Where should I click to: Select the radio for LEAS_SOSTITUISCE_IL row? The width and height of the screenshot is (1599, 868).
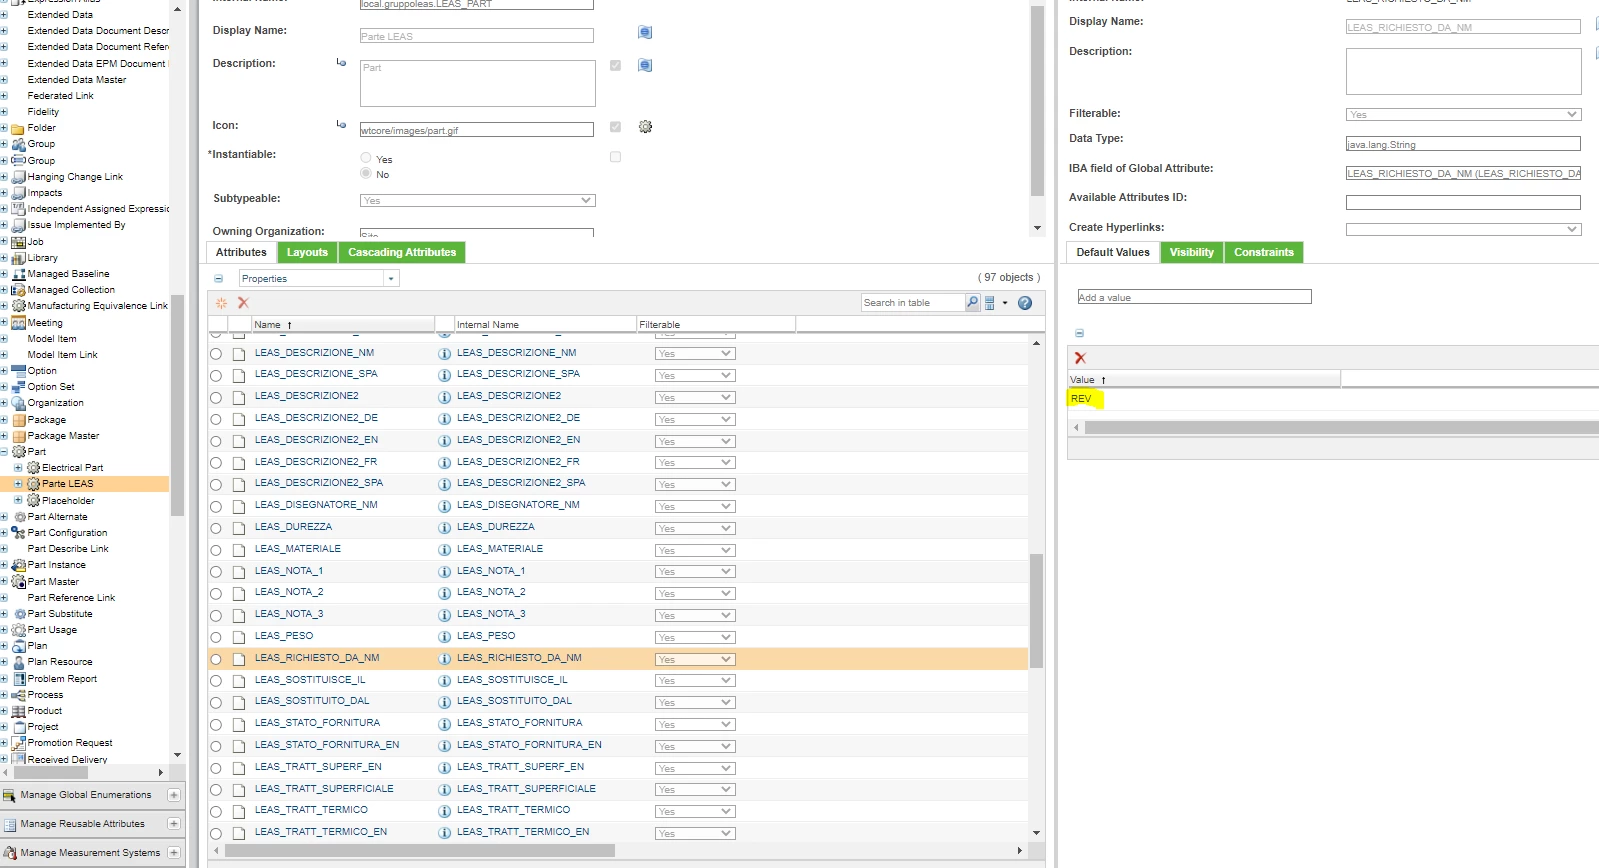(216, 682)
